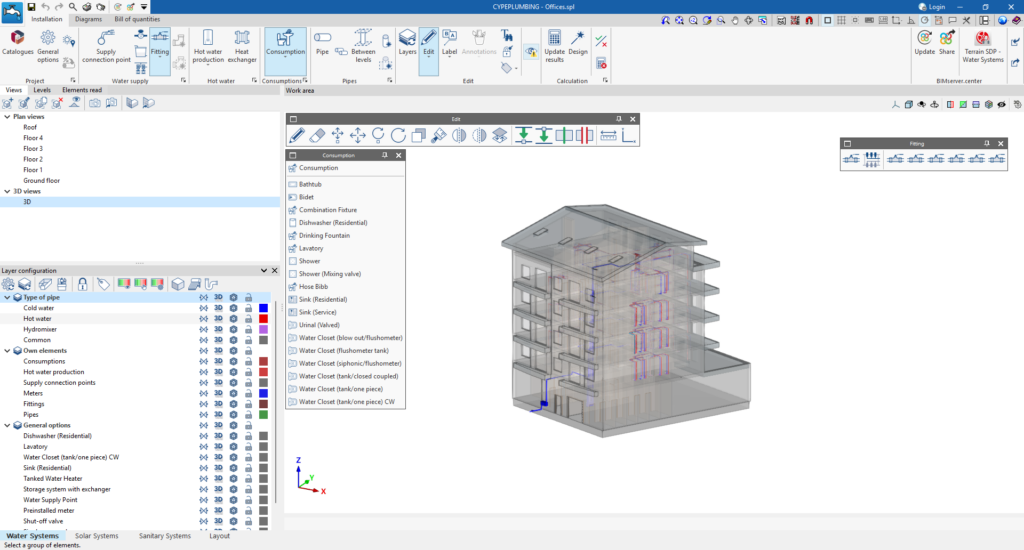Viewport: 1024px width, 550px height.
Task: Select Drinking Fountain in the Consumption list
Action: pos(326,234)
